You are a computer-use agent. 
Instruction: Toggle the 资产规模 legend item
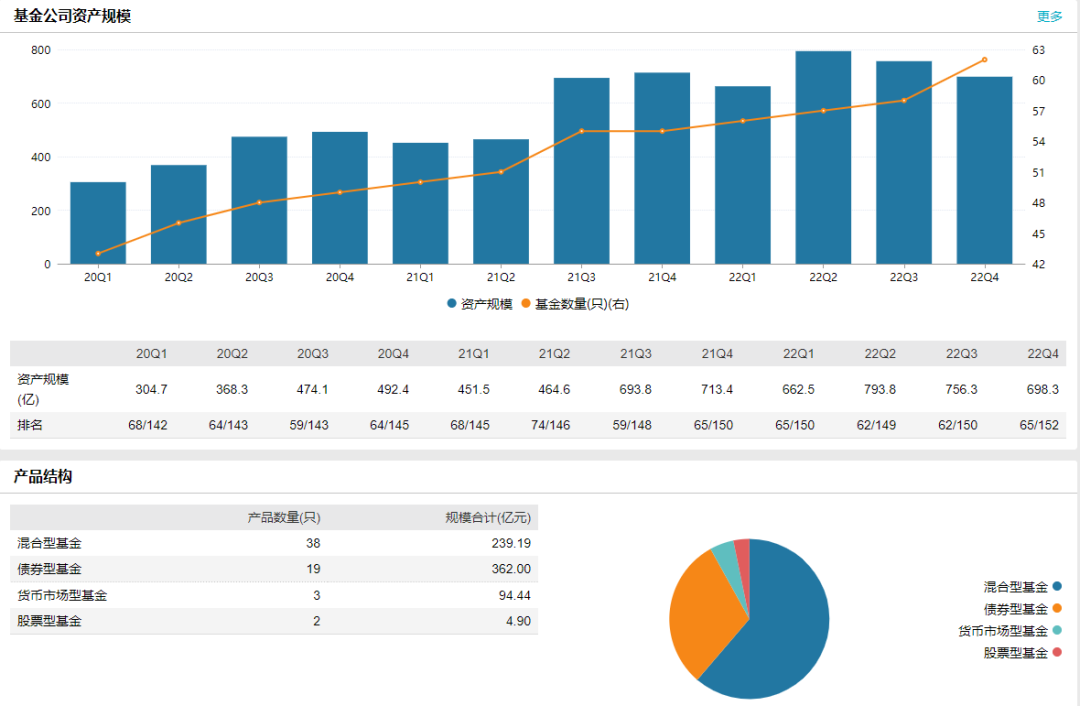pos(480,304)
